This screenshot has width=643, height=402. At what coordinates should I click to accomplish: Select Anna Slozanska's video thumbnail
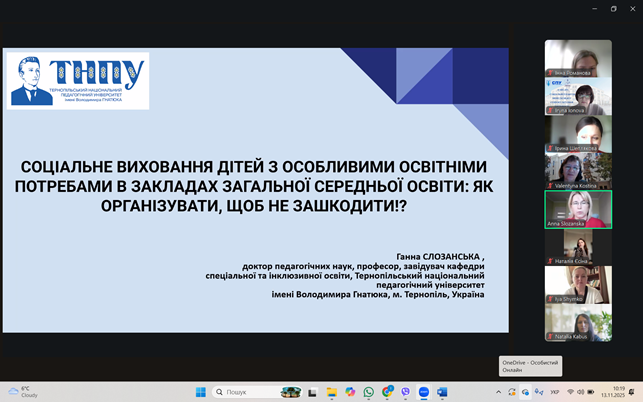[578, 210]
